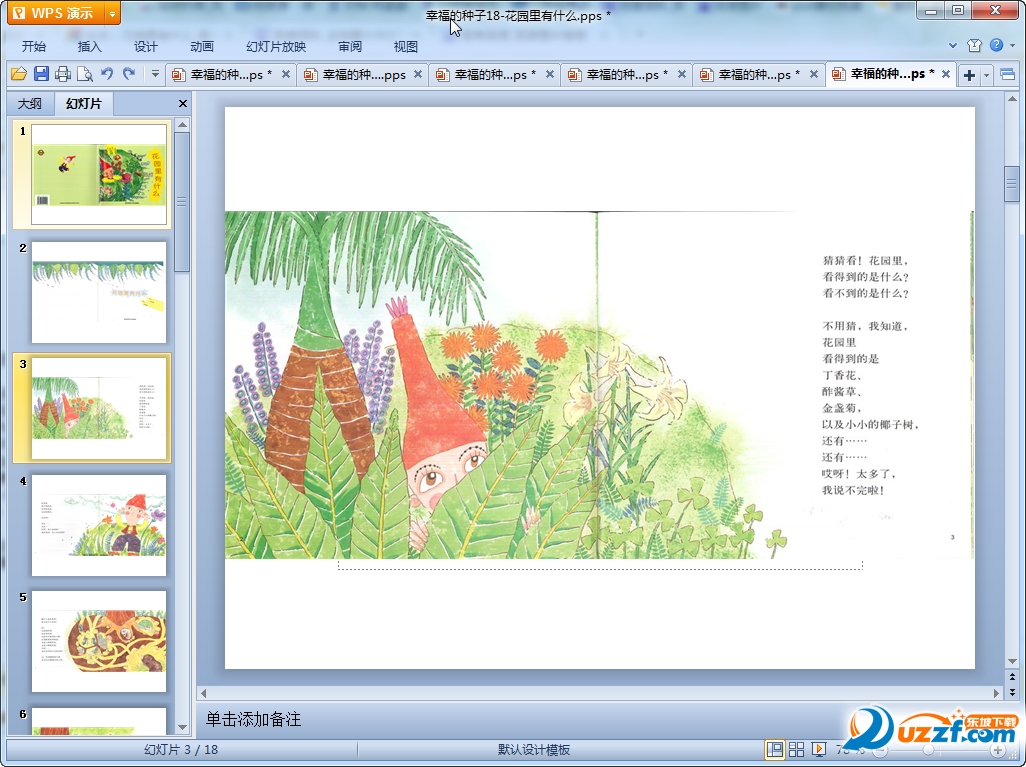
Task: Click the slide text 以及小小的椰子树，
Action: click(871, 424)
